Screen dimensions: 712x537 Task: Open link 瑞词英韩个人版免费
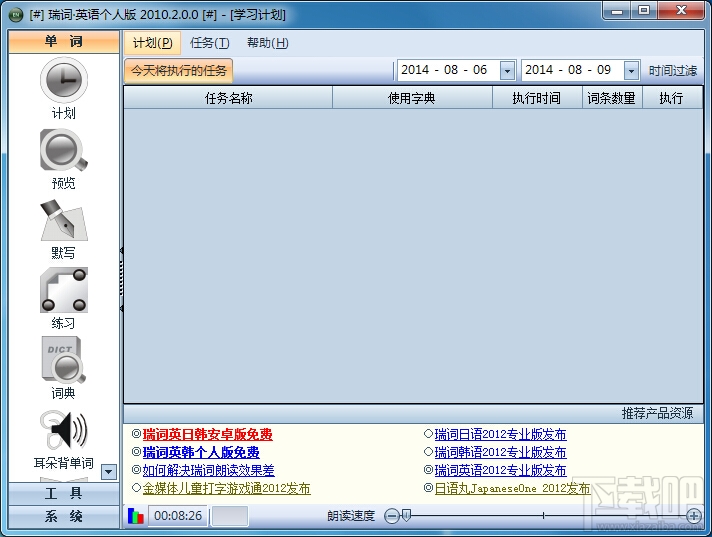(x=201, y=453)
